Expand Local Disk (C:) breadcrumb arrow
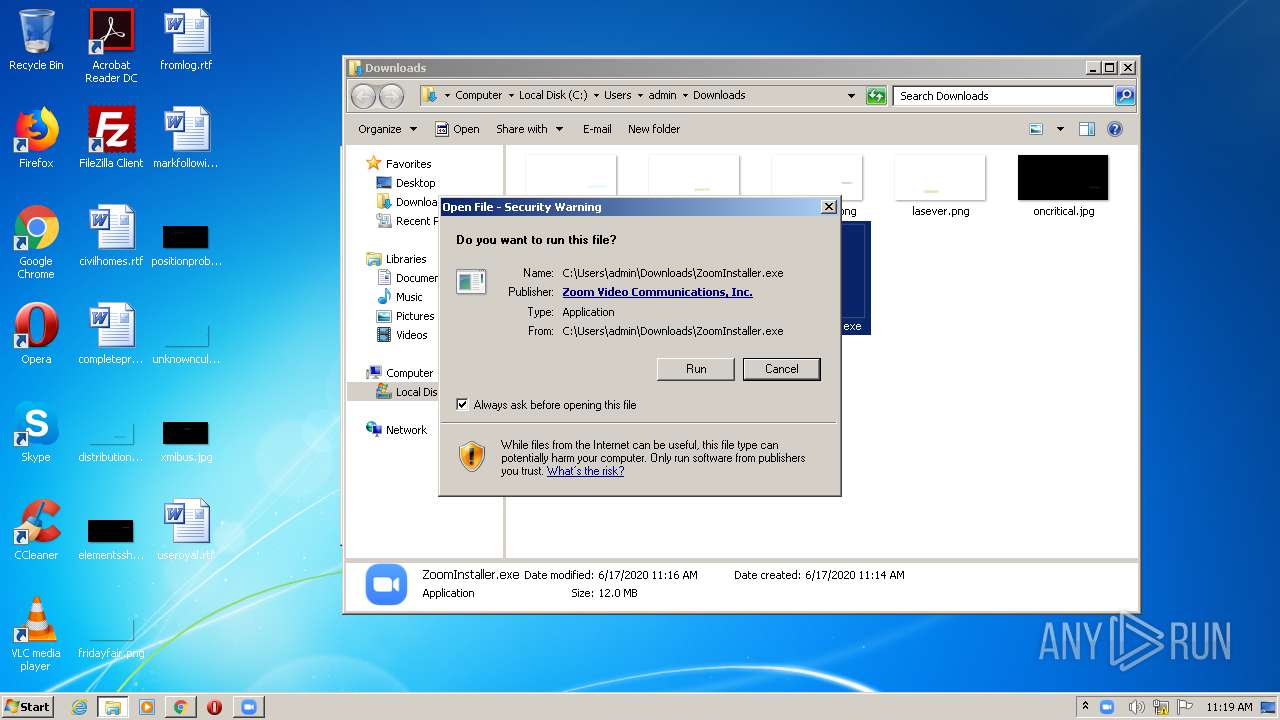The height and width of the screenshot is (720, 1280). (x=596, y=96)
